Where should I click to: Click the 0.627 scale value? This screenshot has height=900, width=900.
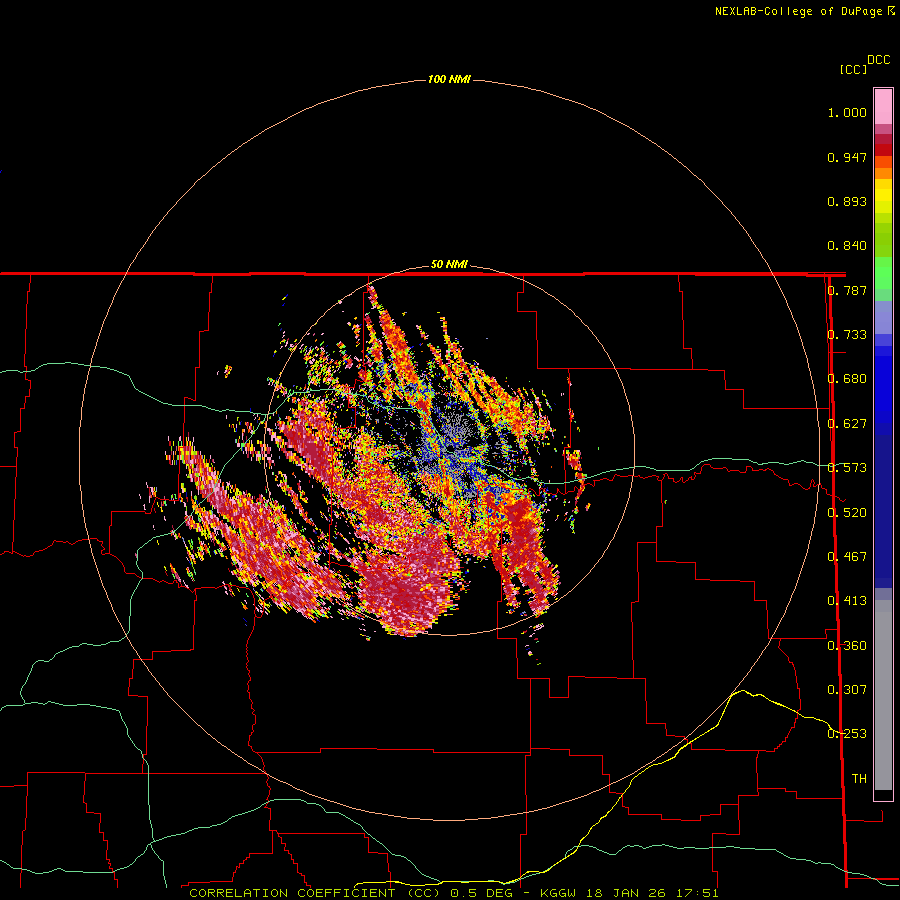point(847,424)
